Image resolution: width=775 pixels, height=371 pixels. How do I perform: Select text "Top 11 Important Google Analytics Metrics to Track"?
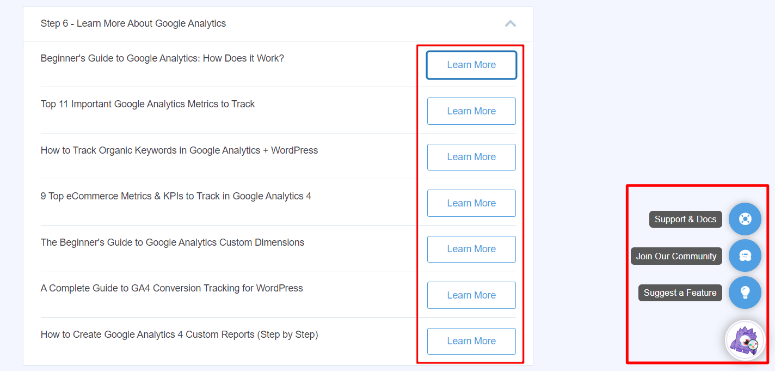pos(148,104)
